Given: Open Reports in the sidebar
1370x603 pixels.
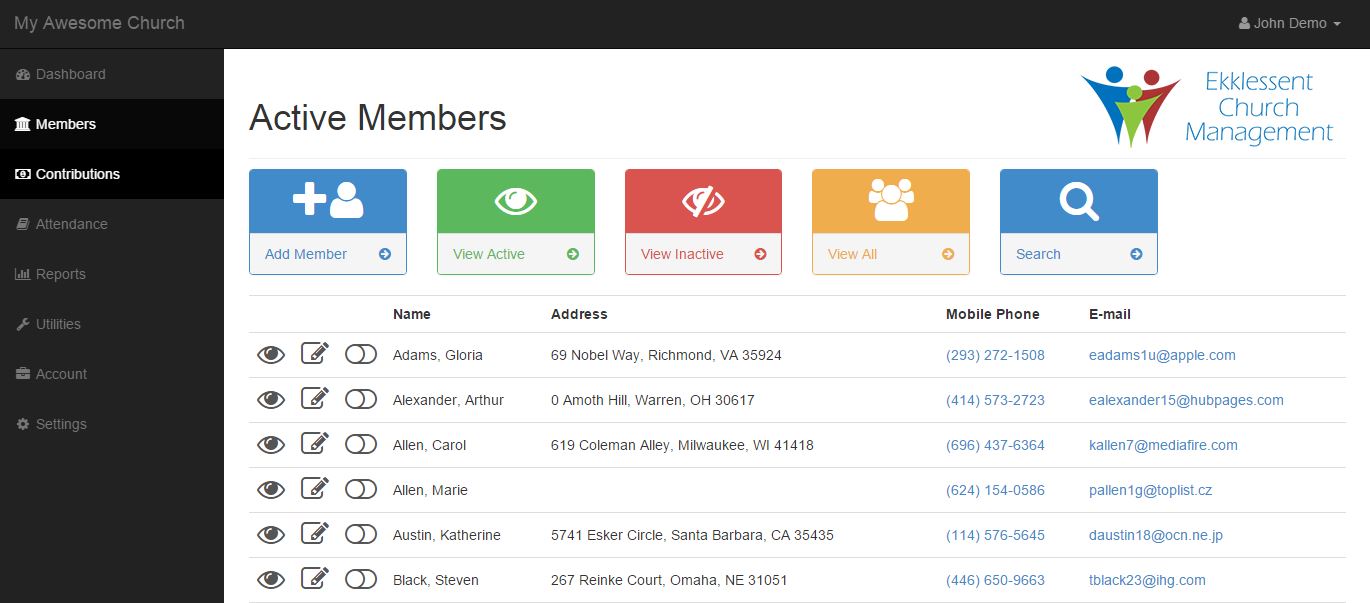Looking at the screenshot, I should click(x=112, y=274).
